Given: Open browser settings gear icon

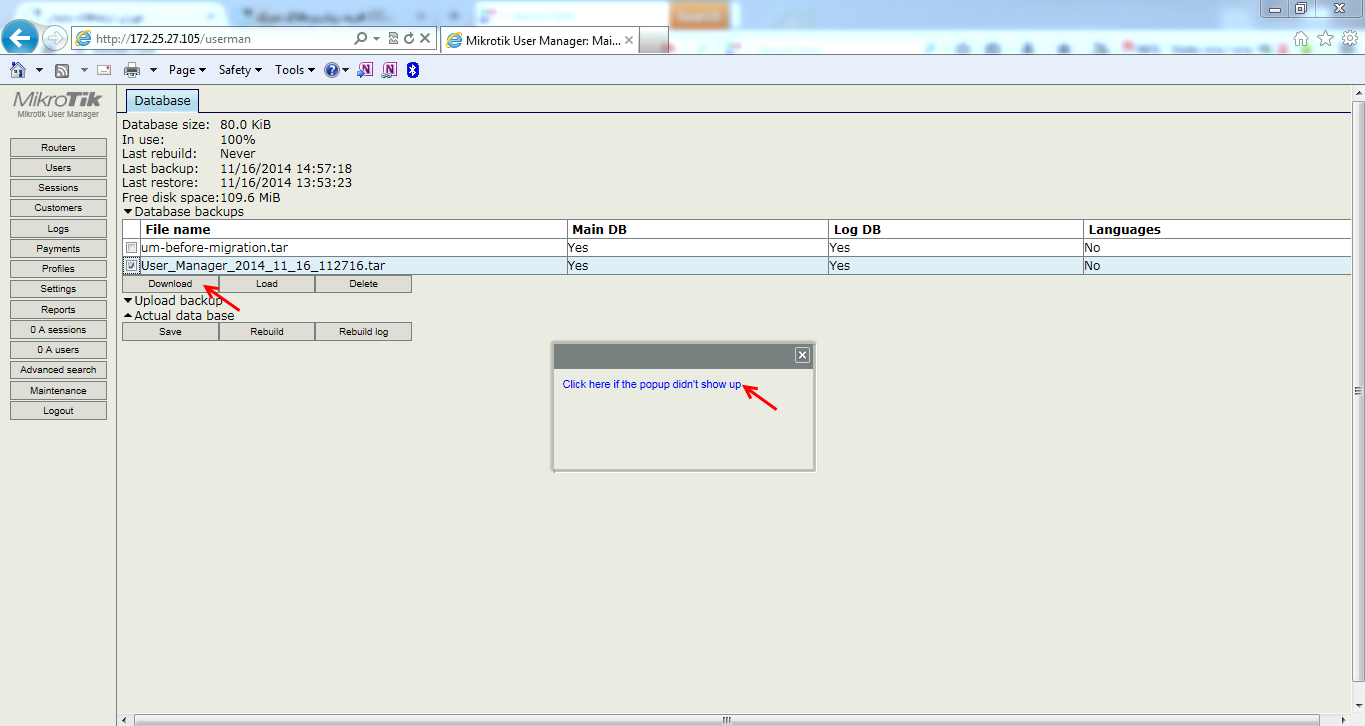Looking at the screenshot, I should [x=1349, y=38].
